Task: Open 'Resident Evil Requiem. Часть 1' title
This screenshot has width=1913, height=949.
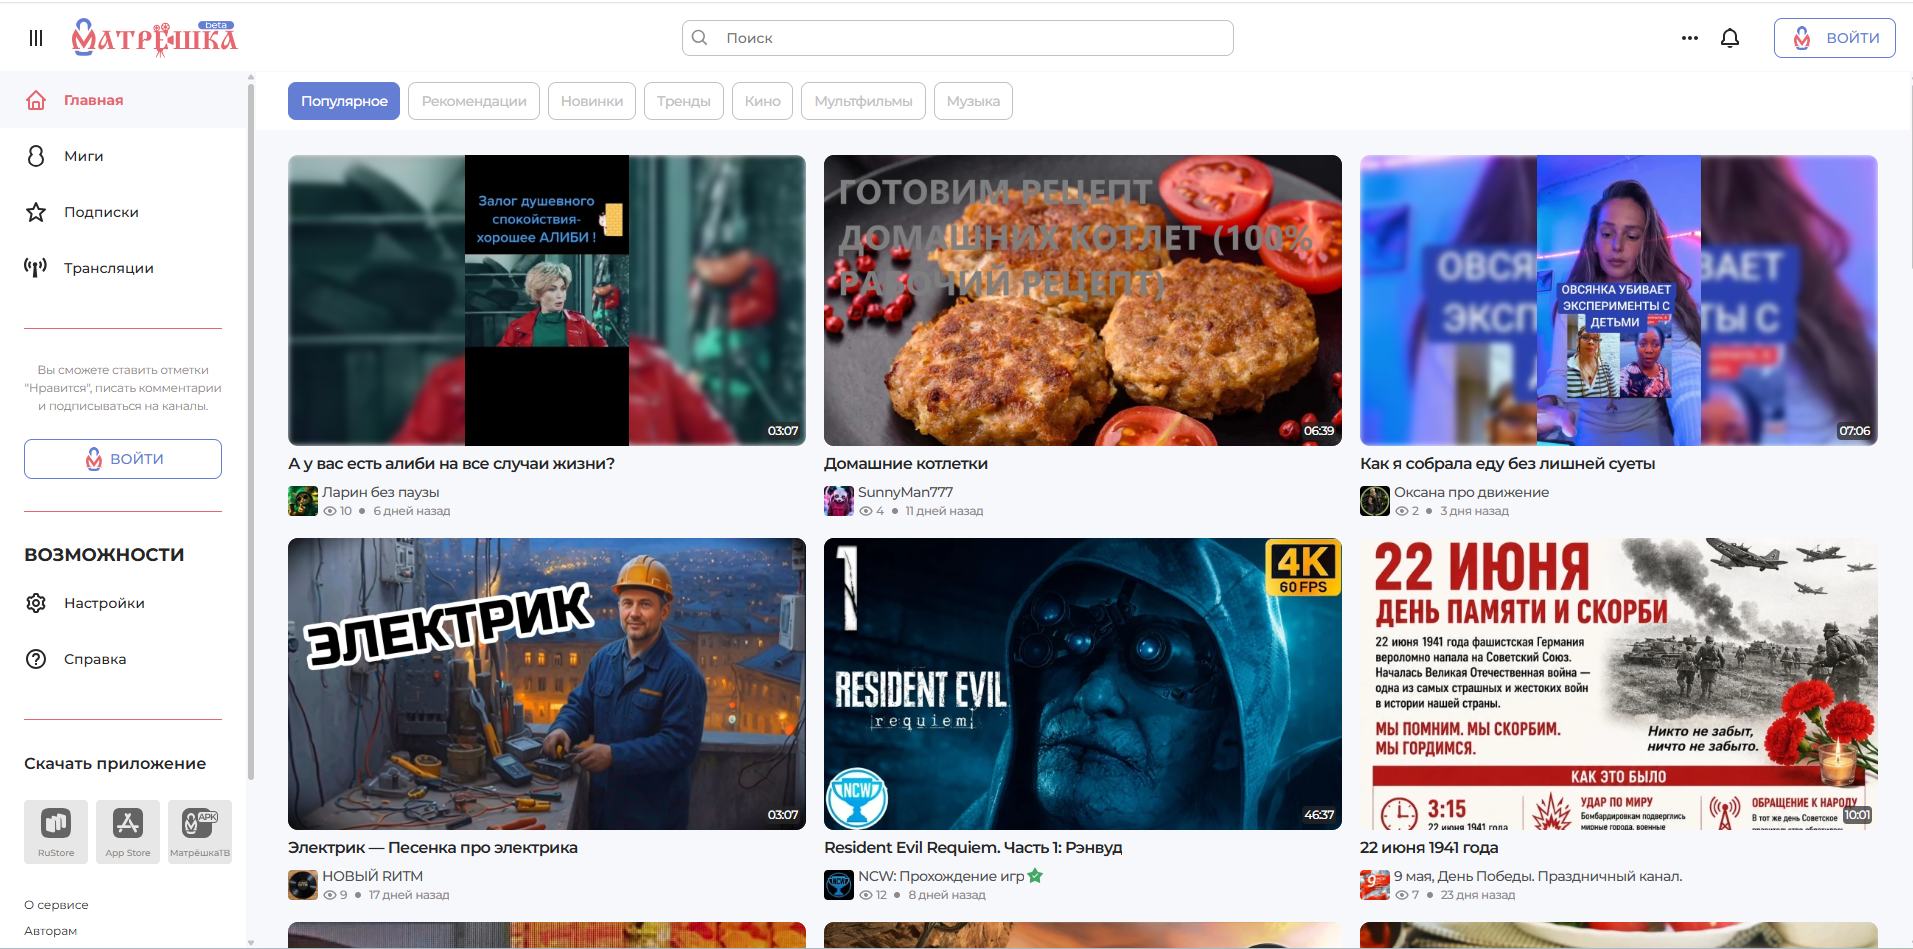Action: coord(973,848)
